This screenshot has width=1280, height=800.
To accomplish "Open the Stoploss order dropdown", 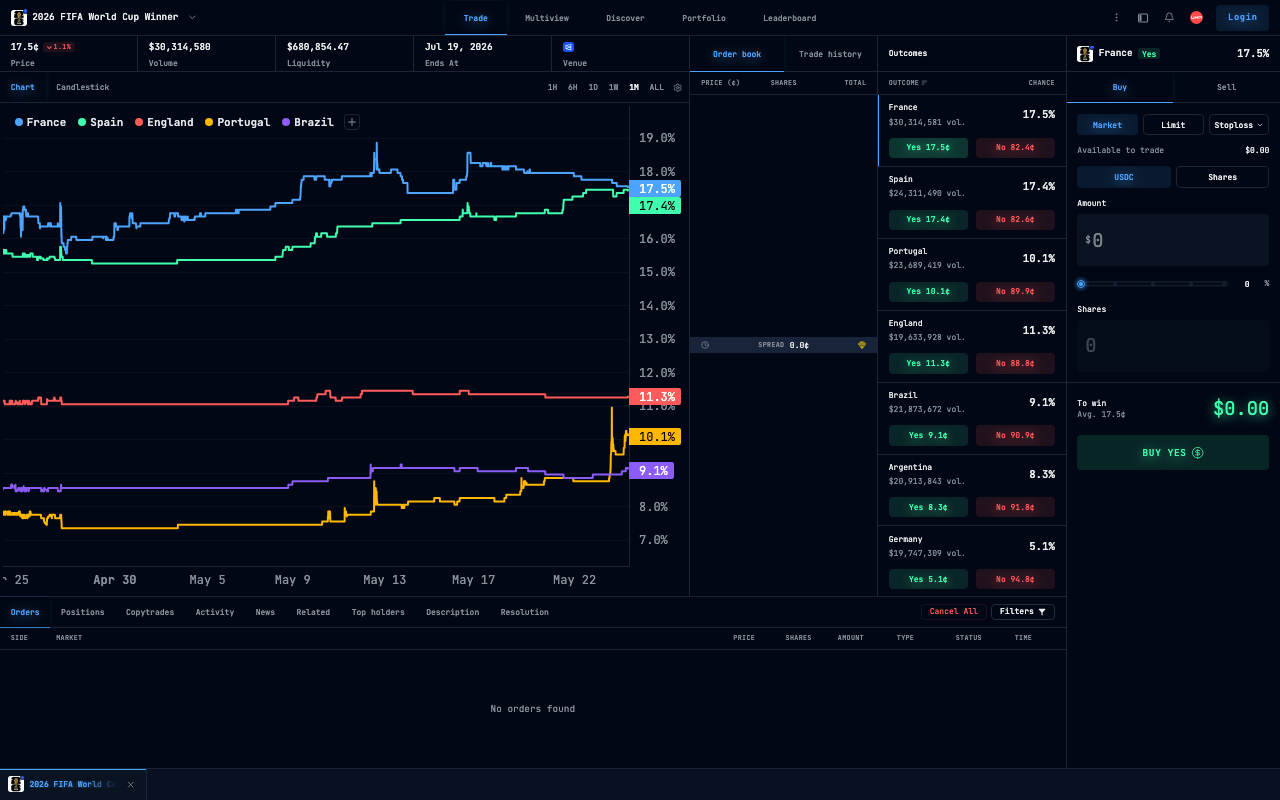I will (x=1239, y=125).
